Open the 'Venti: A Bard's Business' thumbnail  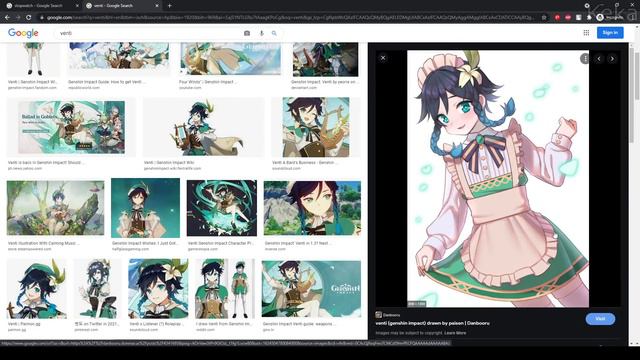[316, 127]
